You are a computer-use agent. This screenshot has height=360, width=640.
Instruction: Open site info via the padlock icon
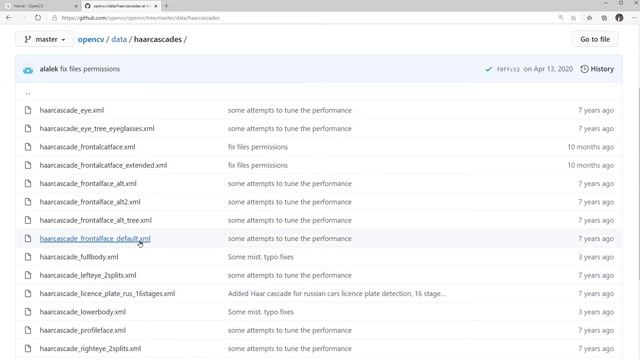coord(54,18)
